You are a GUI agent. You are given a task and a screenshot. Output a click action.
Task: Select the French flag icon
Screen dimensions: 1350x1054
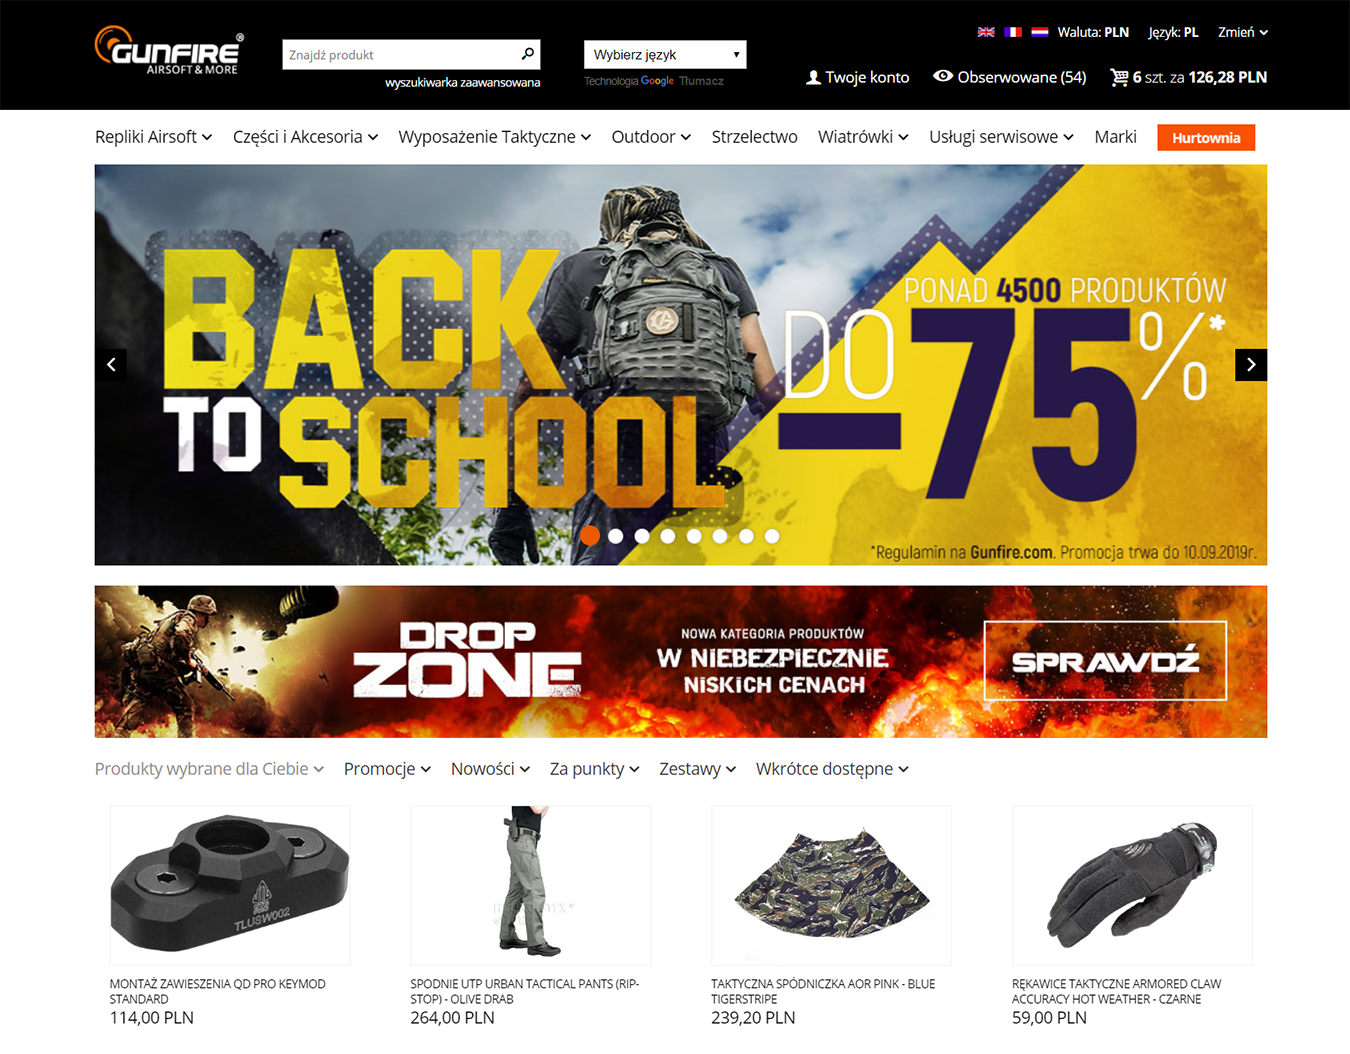pyautogui.click(x=1013, y=32)
